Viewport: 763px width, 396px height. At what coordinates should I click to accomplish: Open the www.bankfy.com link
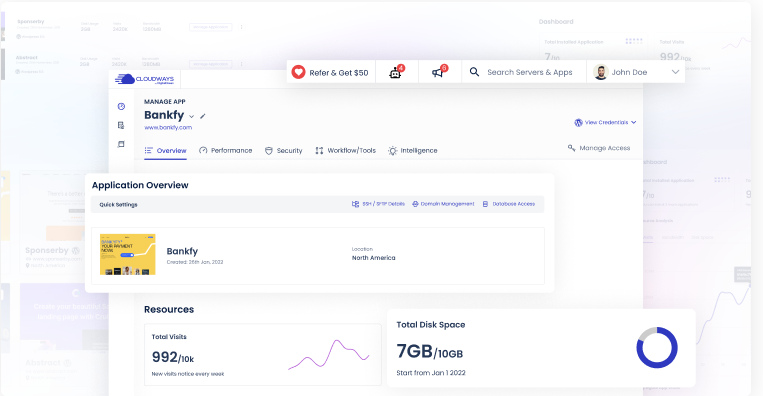click(x=168, y=127)
